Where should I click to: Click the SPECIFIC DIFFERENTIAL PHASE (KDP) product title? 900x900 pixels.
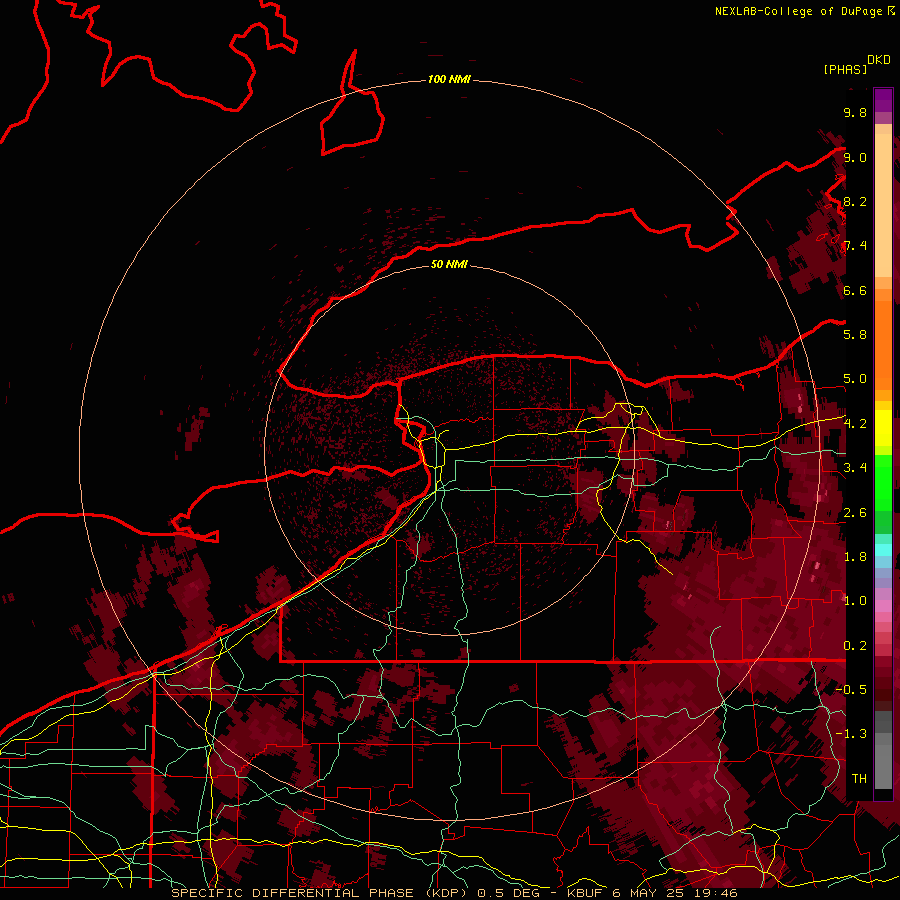[319, 893]
